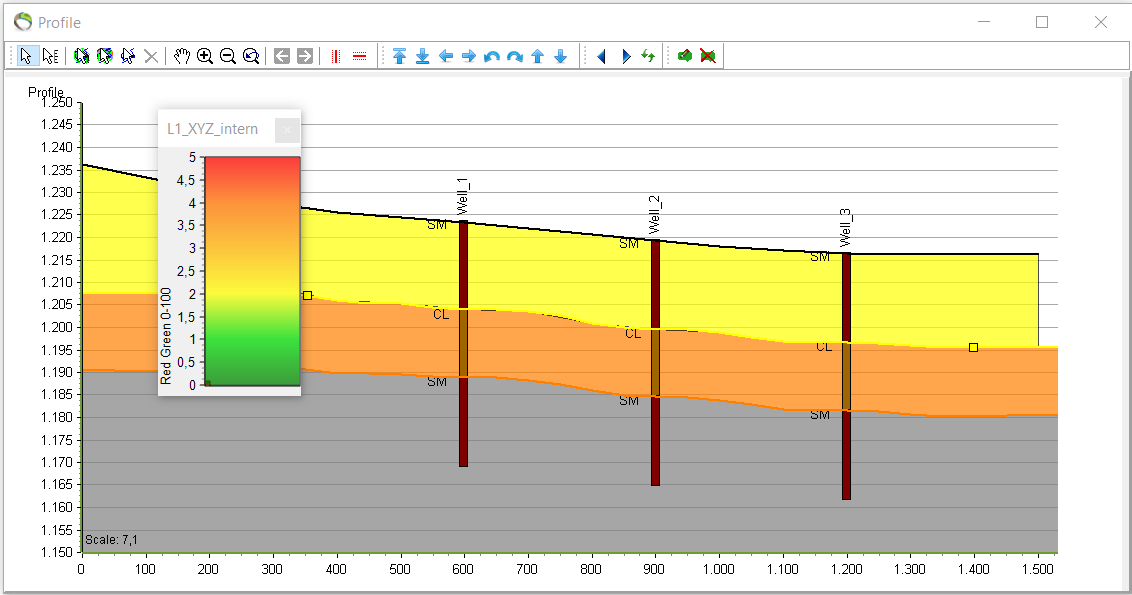Click the green tag icon
The height and width of the screenshot is (595, 1132).
tap(684, 56)
